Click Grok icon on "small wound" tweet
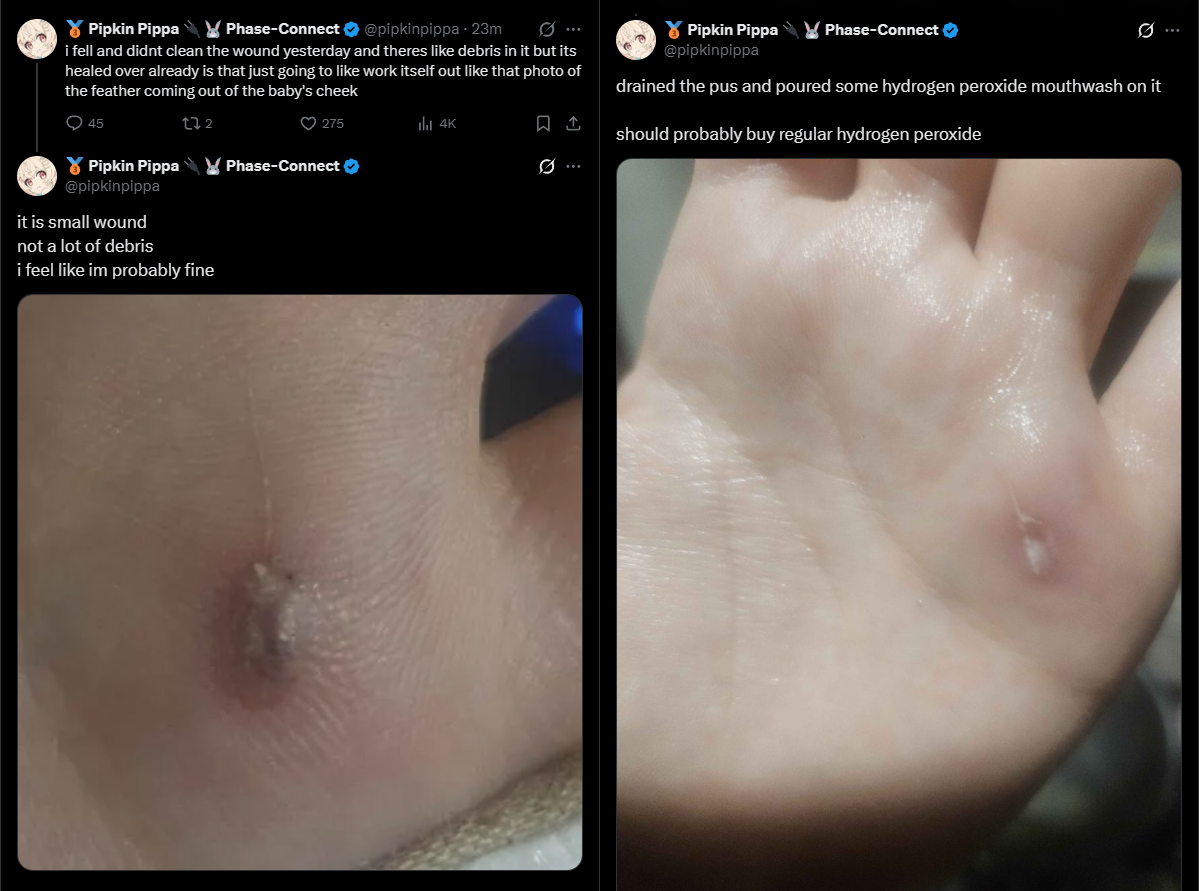The image size is (1199, 891). [547, 166]
